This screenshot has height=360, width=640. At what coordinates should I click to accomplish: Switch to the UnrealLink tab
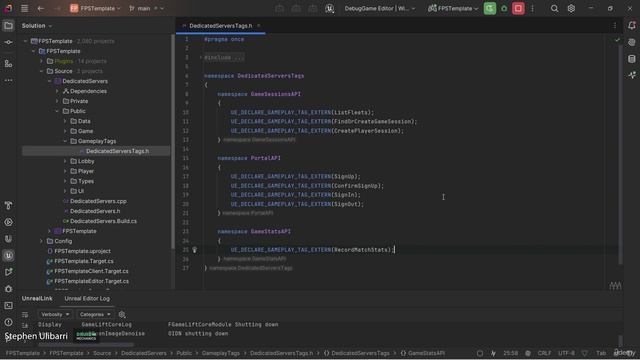(37, 298)
